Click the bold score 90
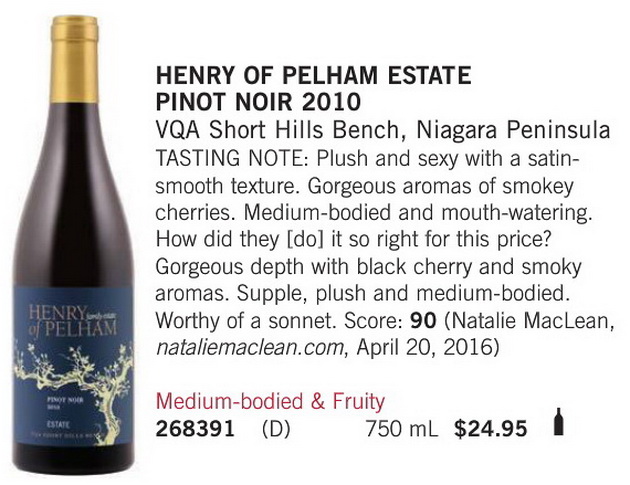630x485 pixels. 423,321
